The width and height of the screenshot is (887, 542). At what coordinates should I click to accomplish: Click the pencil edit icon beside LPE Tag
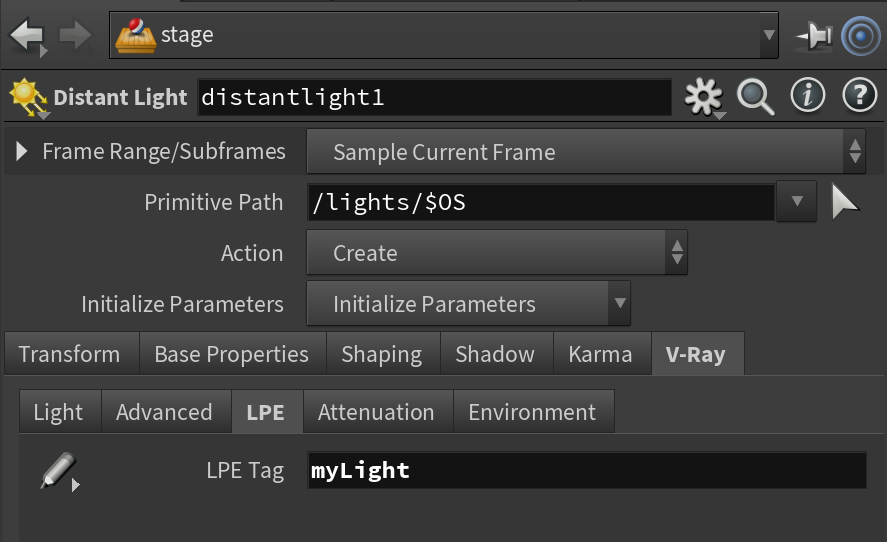pyautogui.click(x=59, y=471)
